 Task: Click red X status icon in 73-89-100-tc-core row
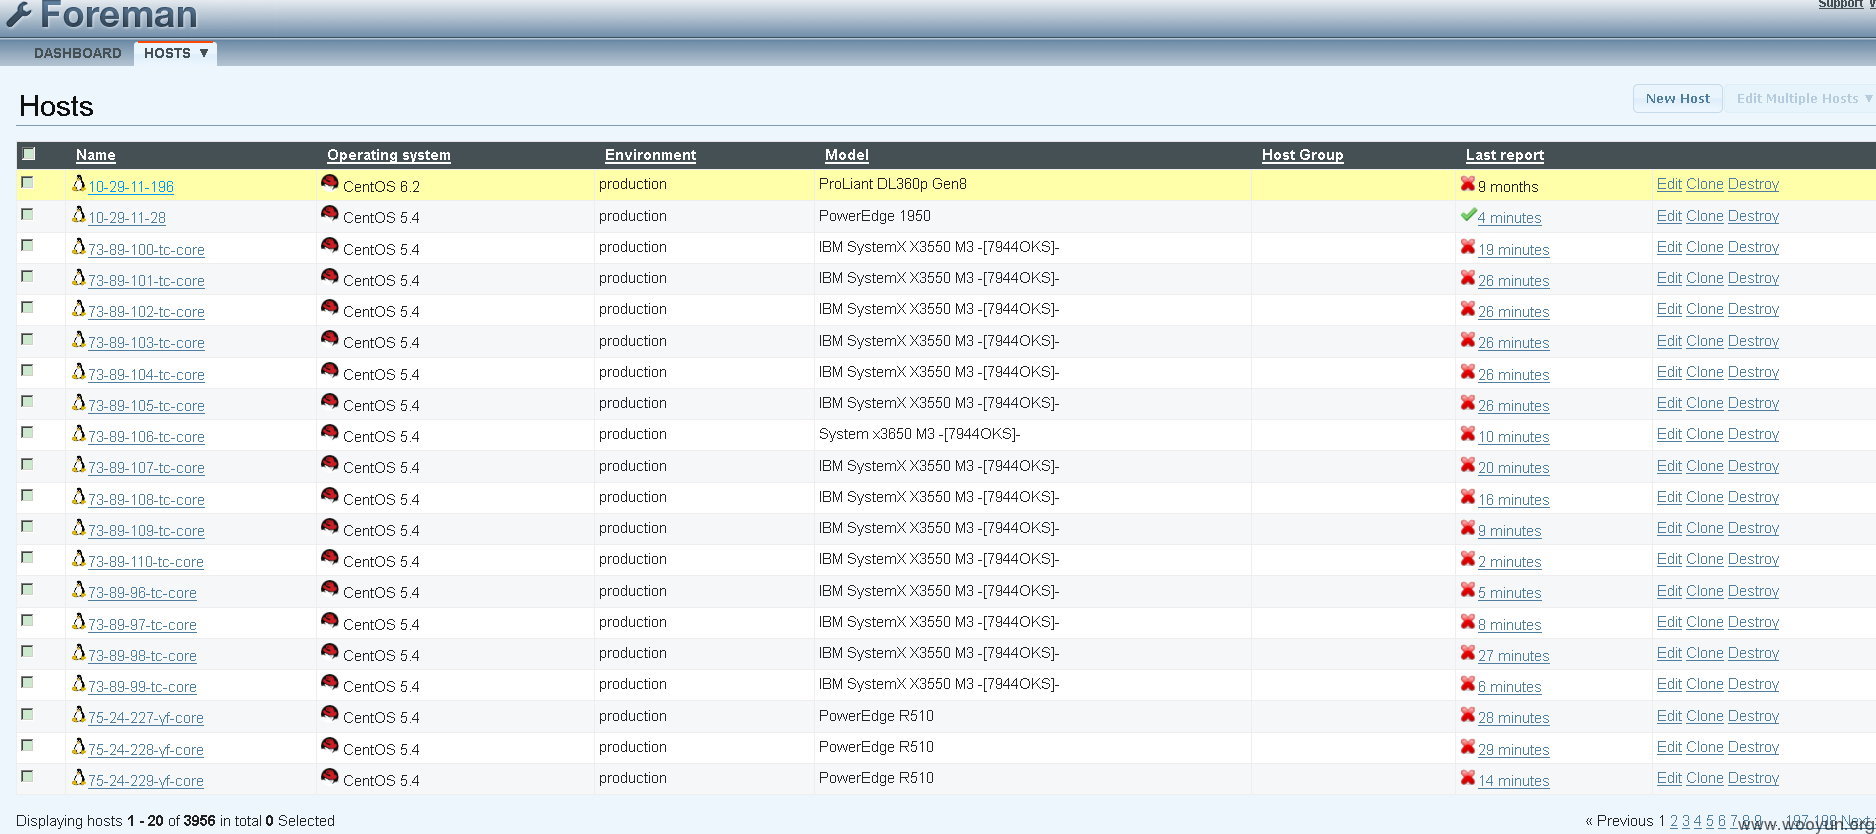(x=1468, y=247)
